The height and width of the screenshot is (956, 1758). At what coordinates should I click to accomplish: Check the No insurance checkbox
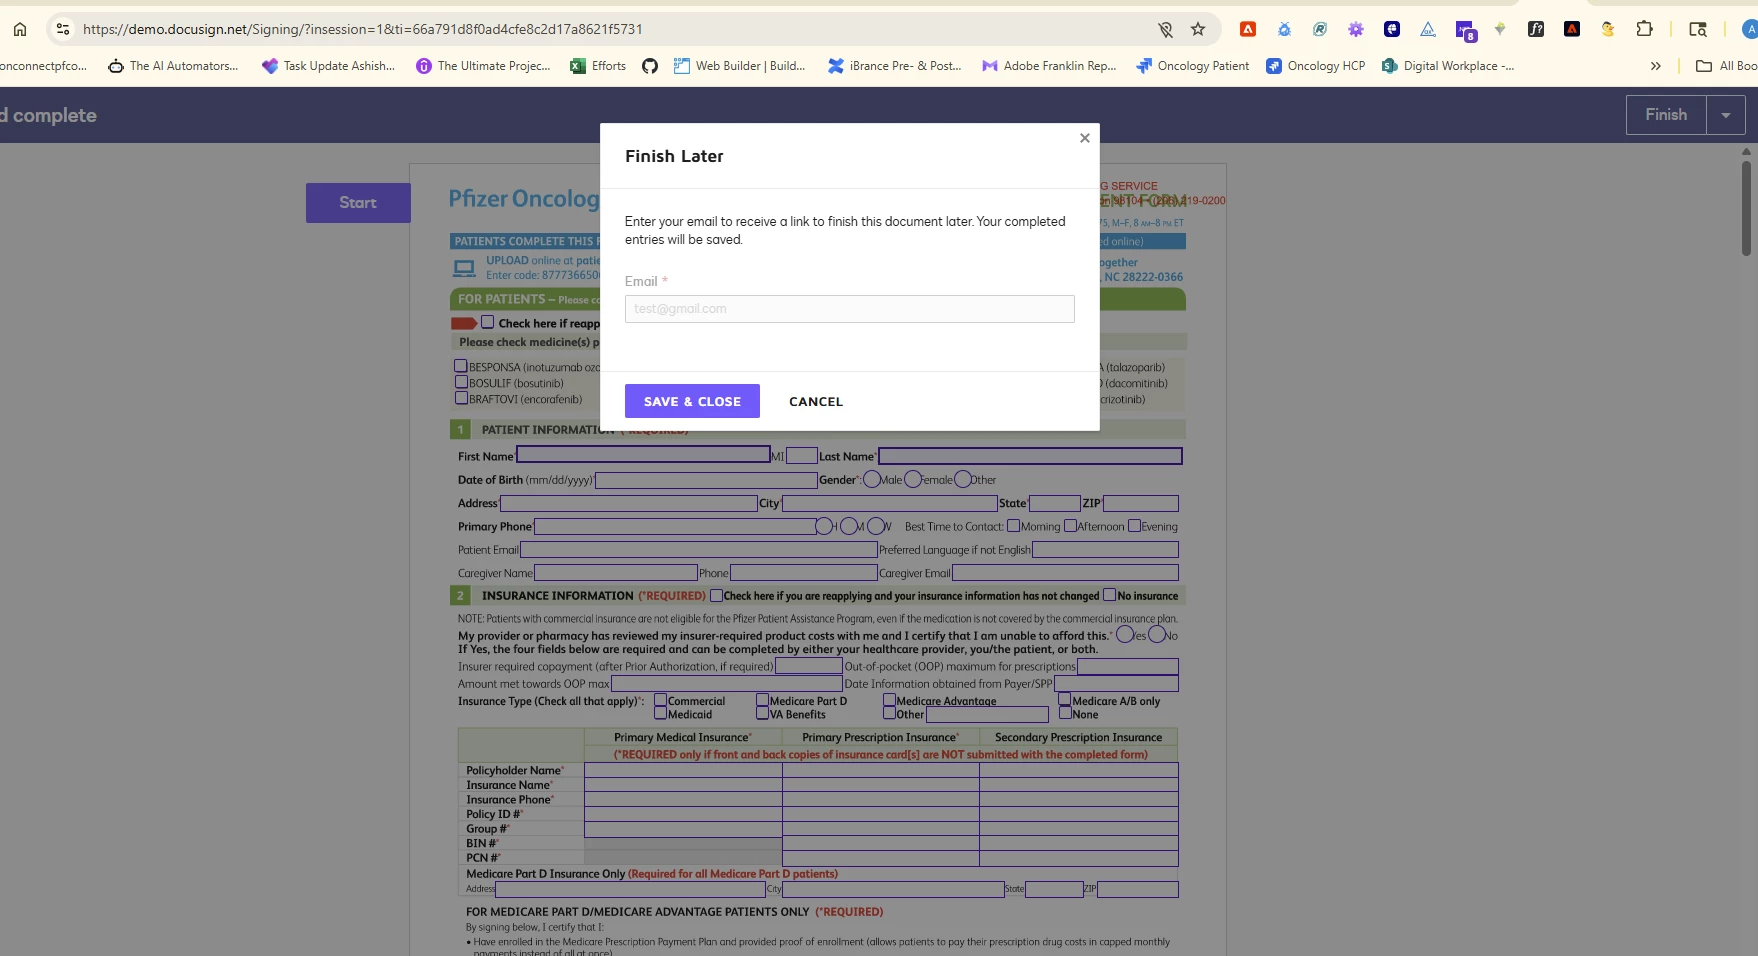1109,595
